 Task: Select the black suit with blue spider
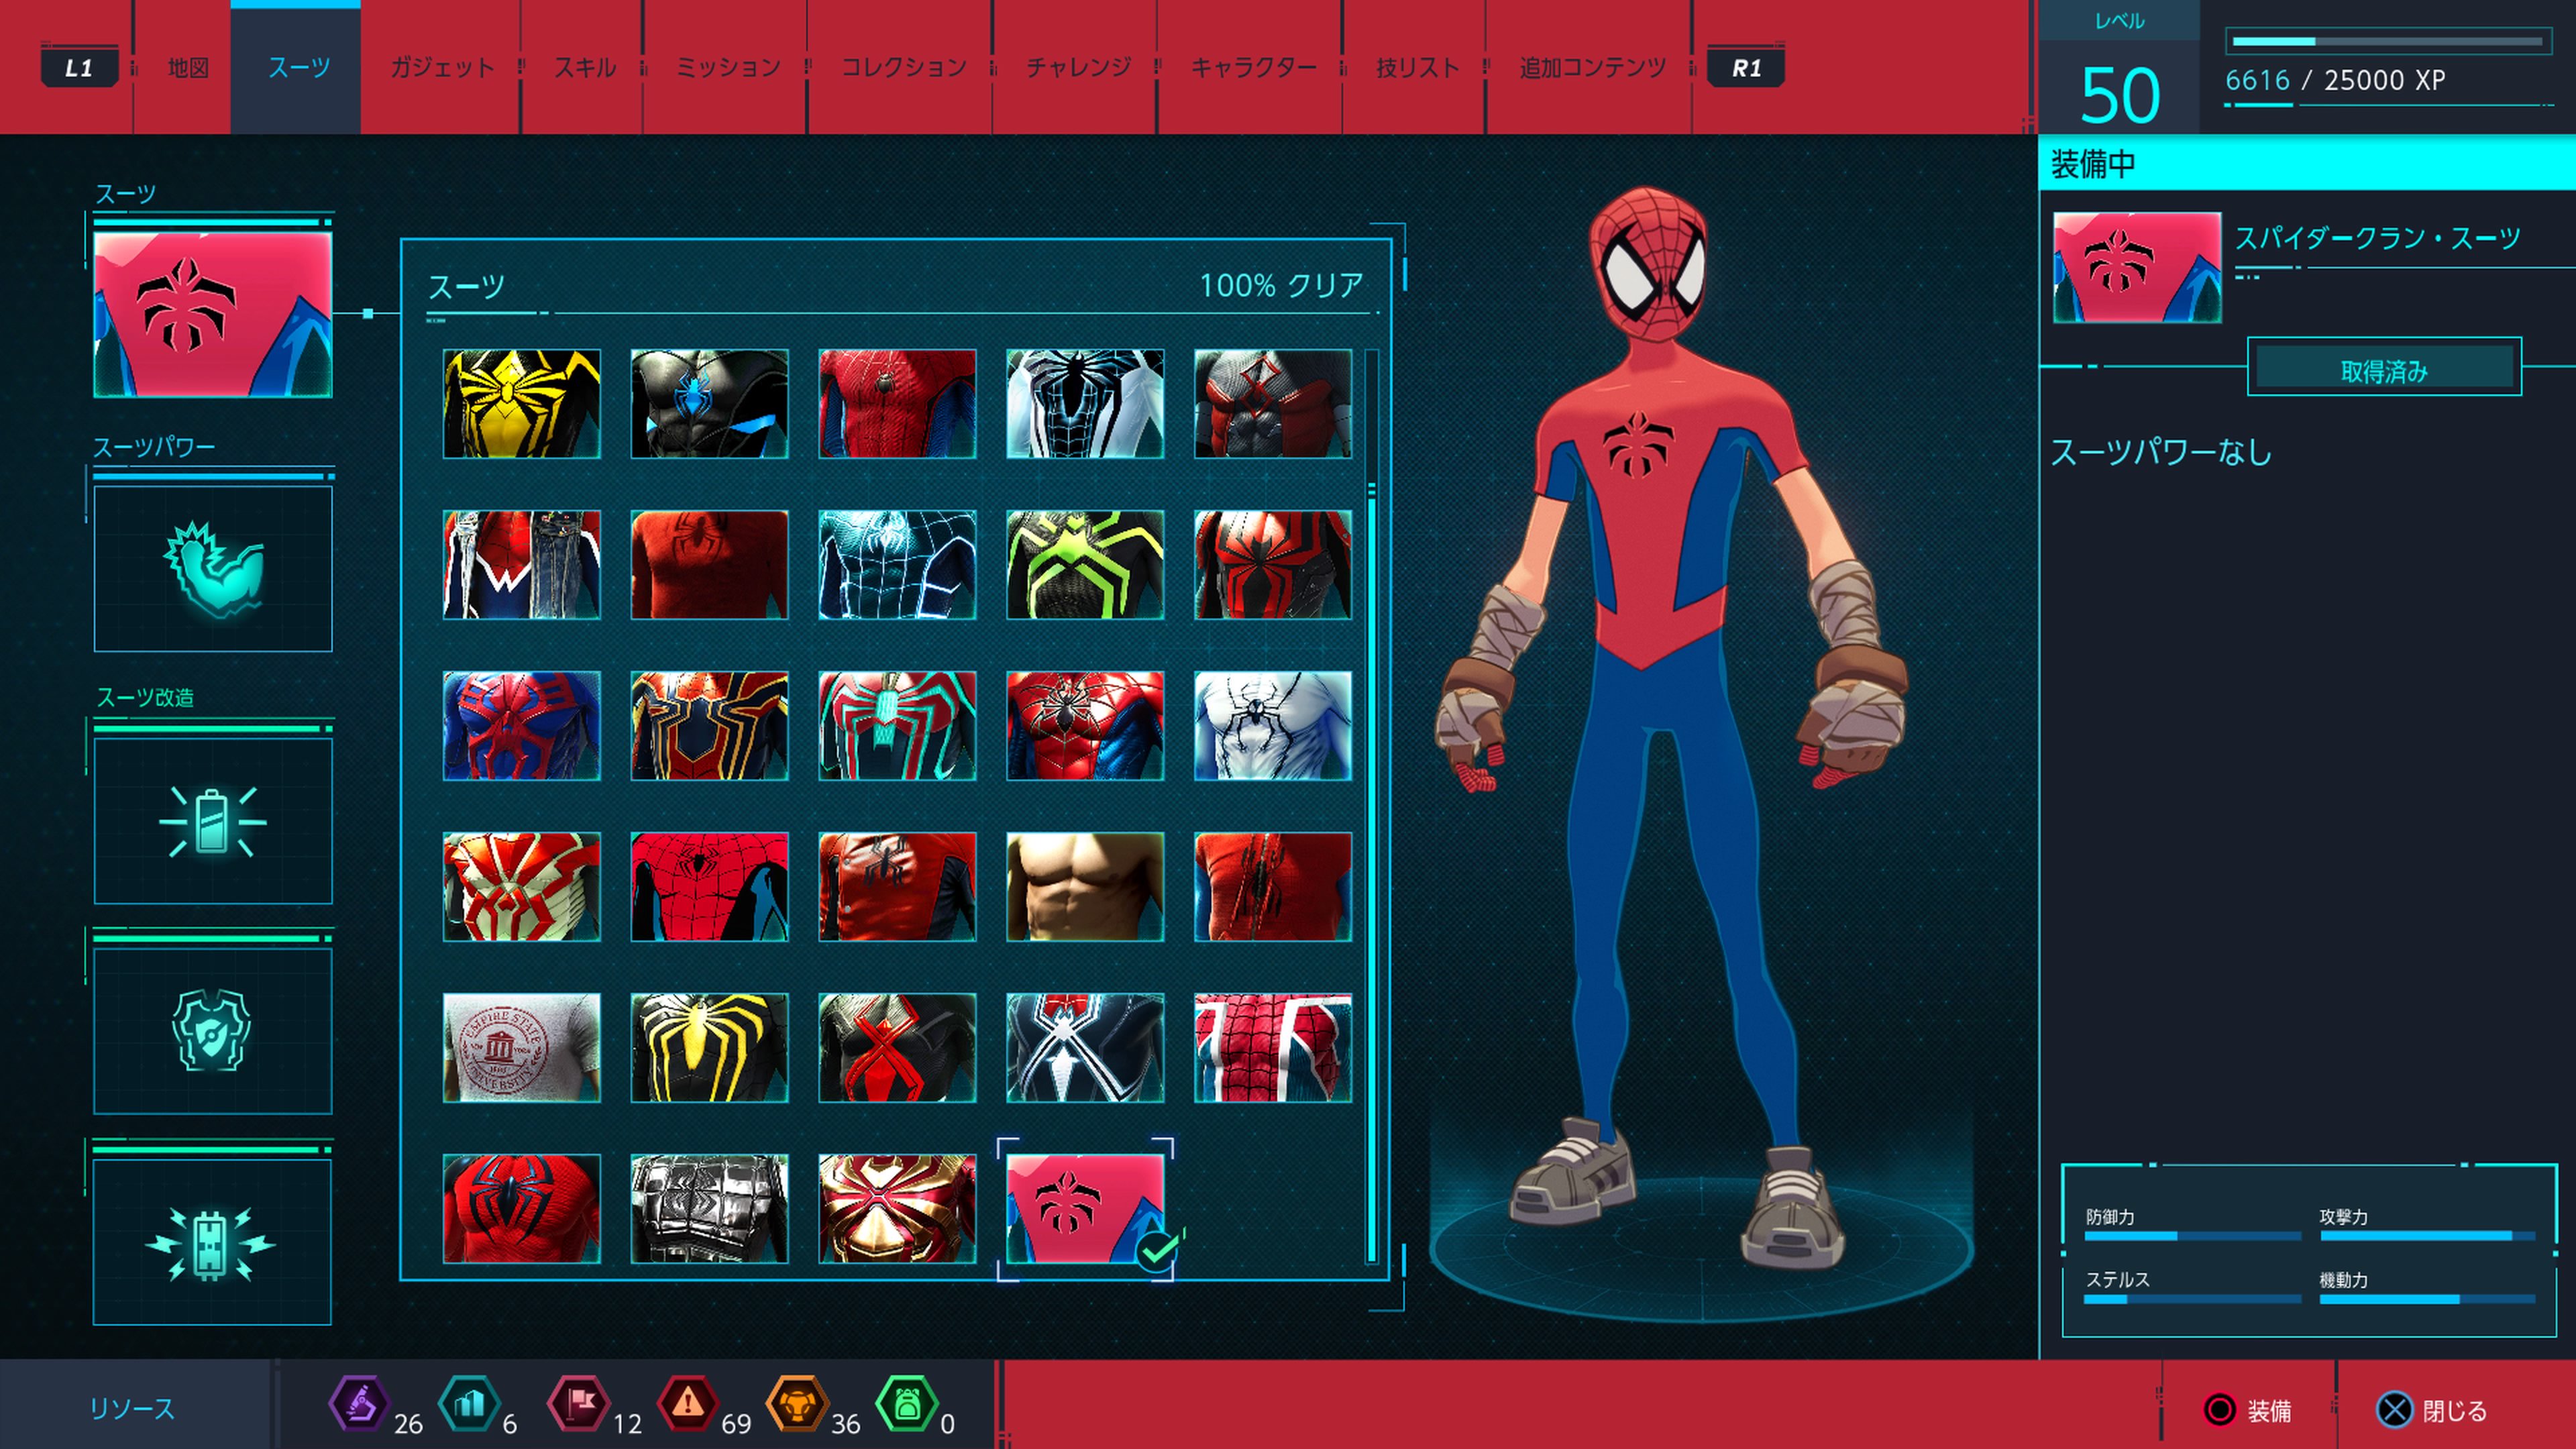pyautogui.click(x=710, y=404)
